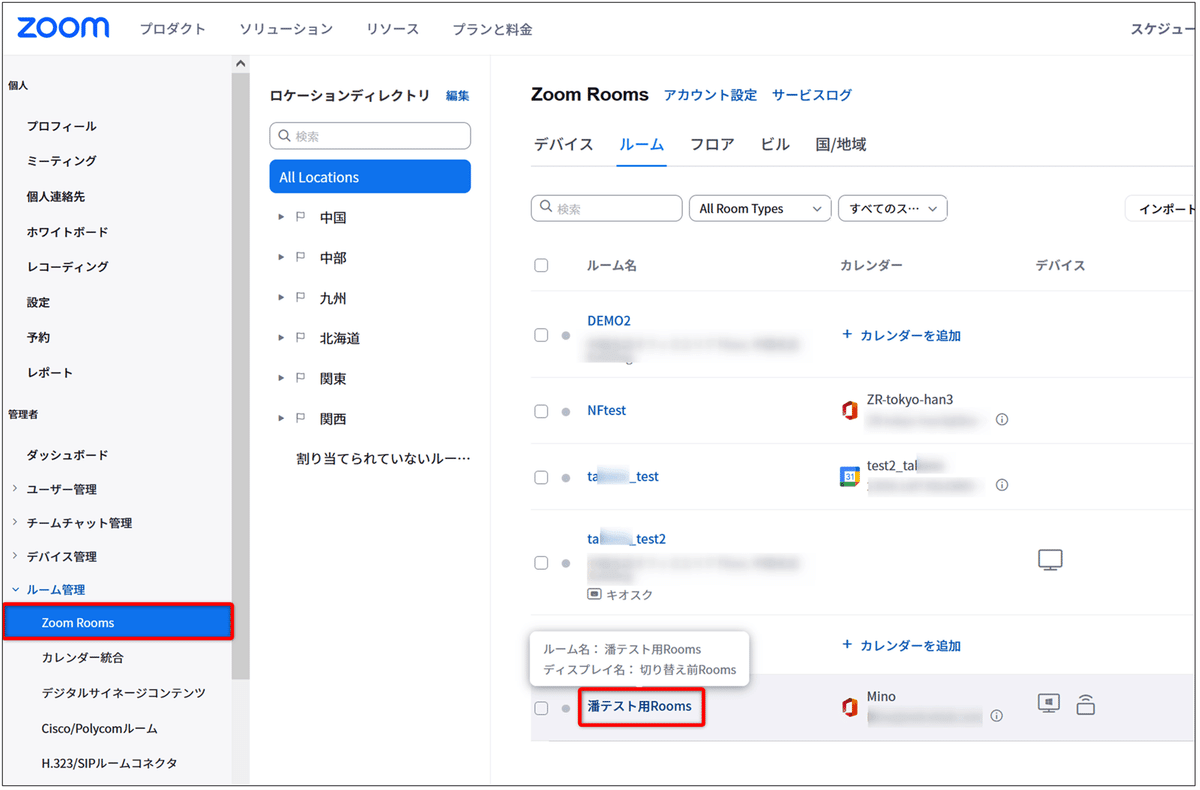The image size is (1200, 790).
Task: Click 編集 next to ロケーションディレクトリ
Action: coord(458,96)
